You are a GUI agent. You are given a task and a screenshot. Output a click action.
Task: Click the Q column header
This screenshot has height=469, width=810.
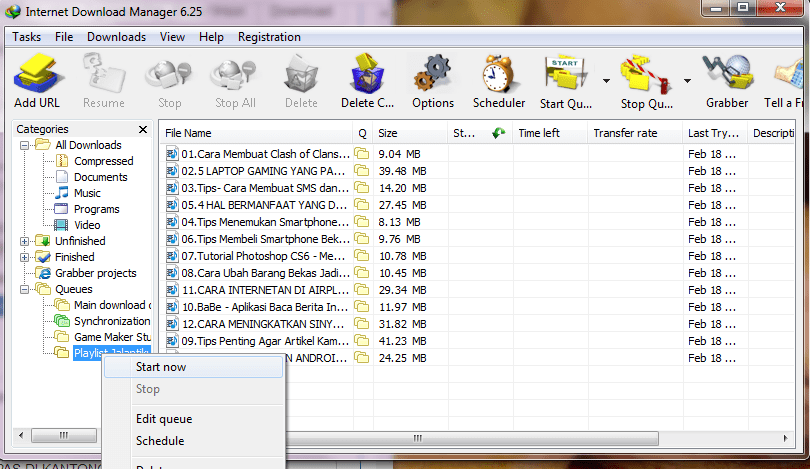pyautogui.click(x=363, y=133)
